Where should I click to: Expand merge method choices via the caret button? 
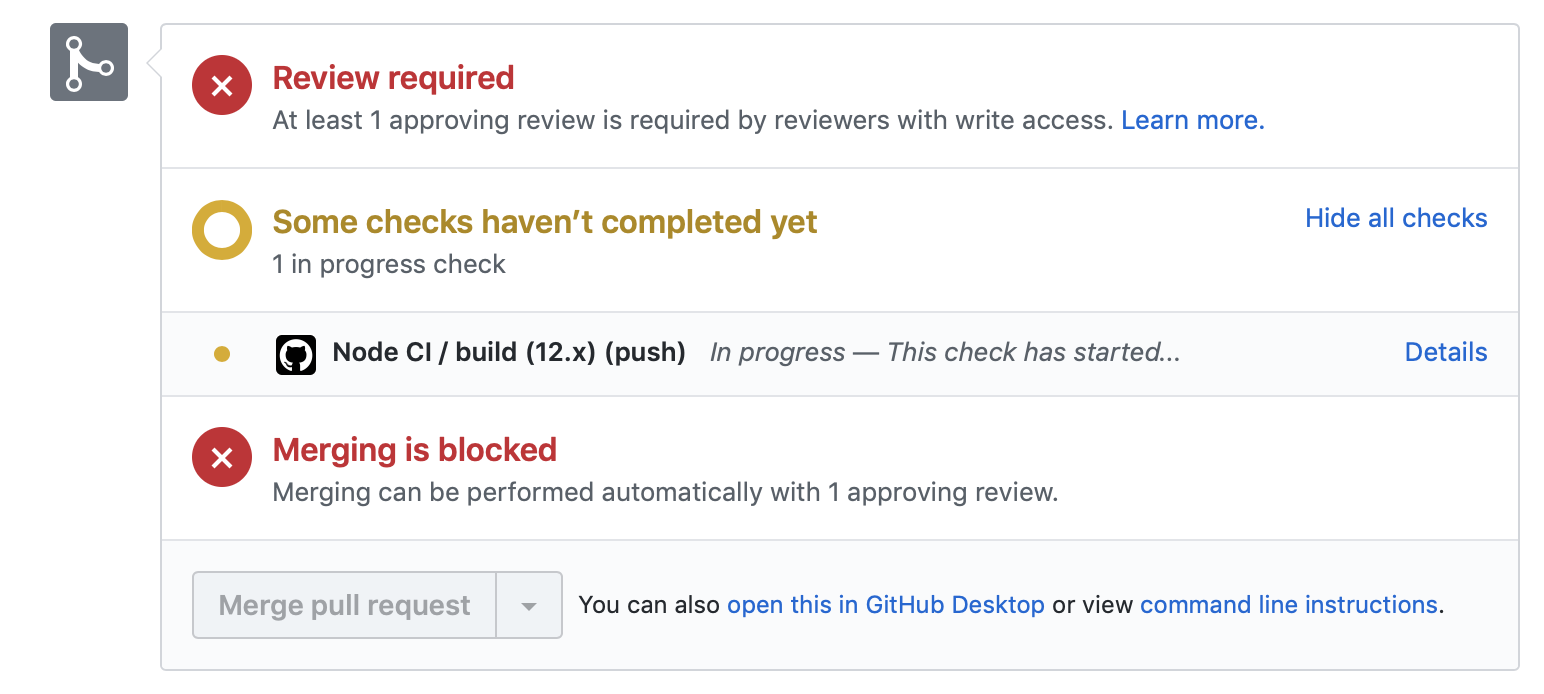pos(528,604)
